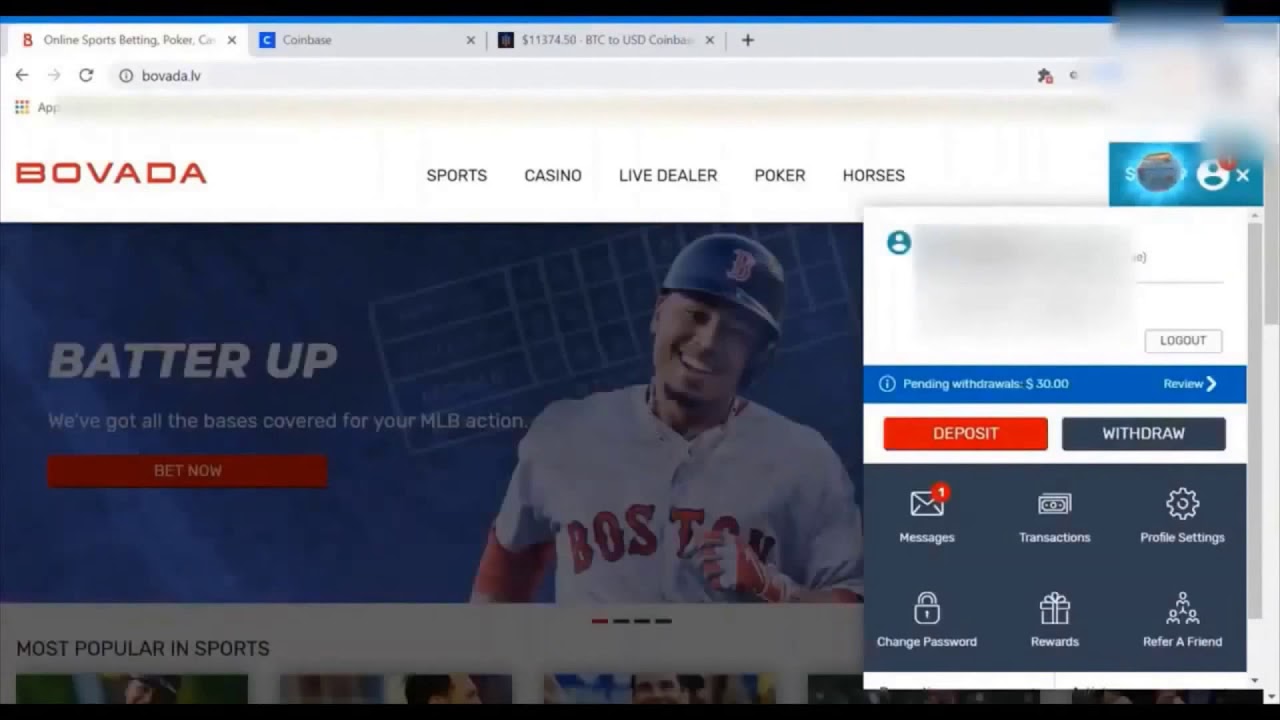Click the browser back arrow

[x=22, y=75]
